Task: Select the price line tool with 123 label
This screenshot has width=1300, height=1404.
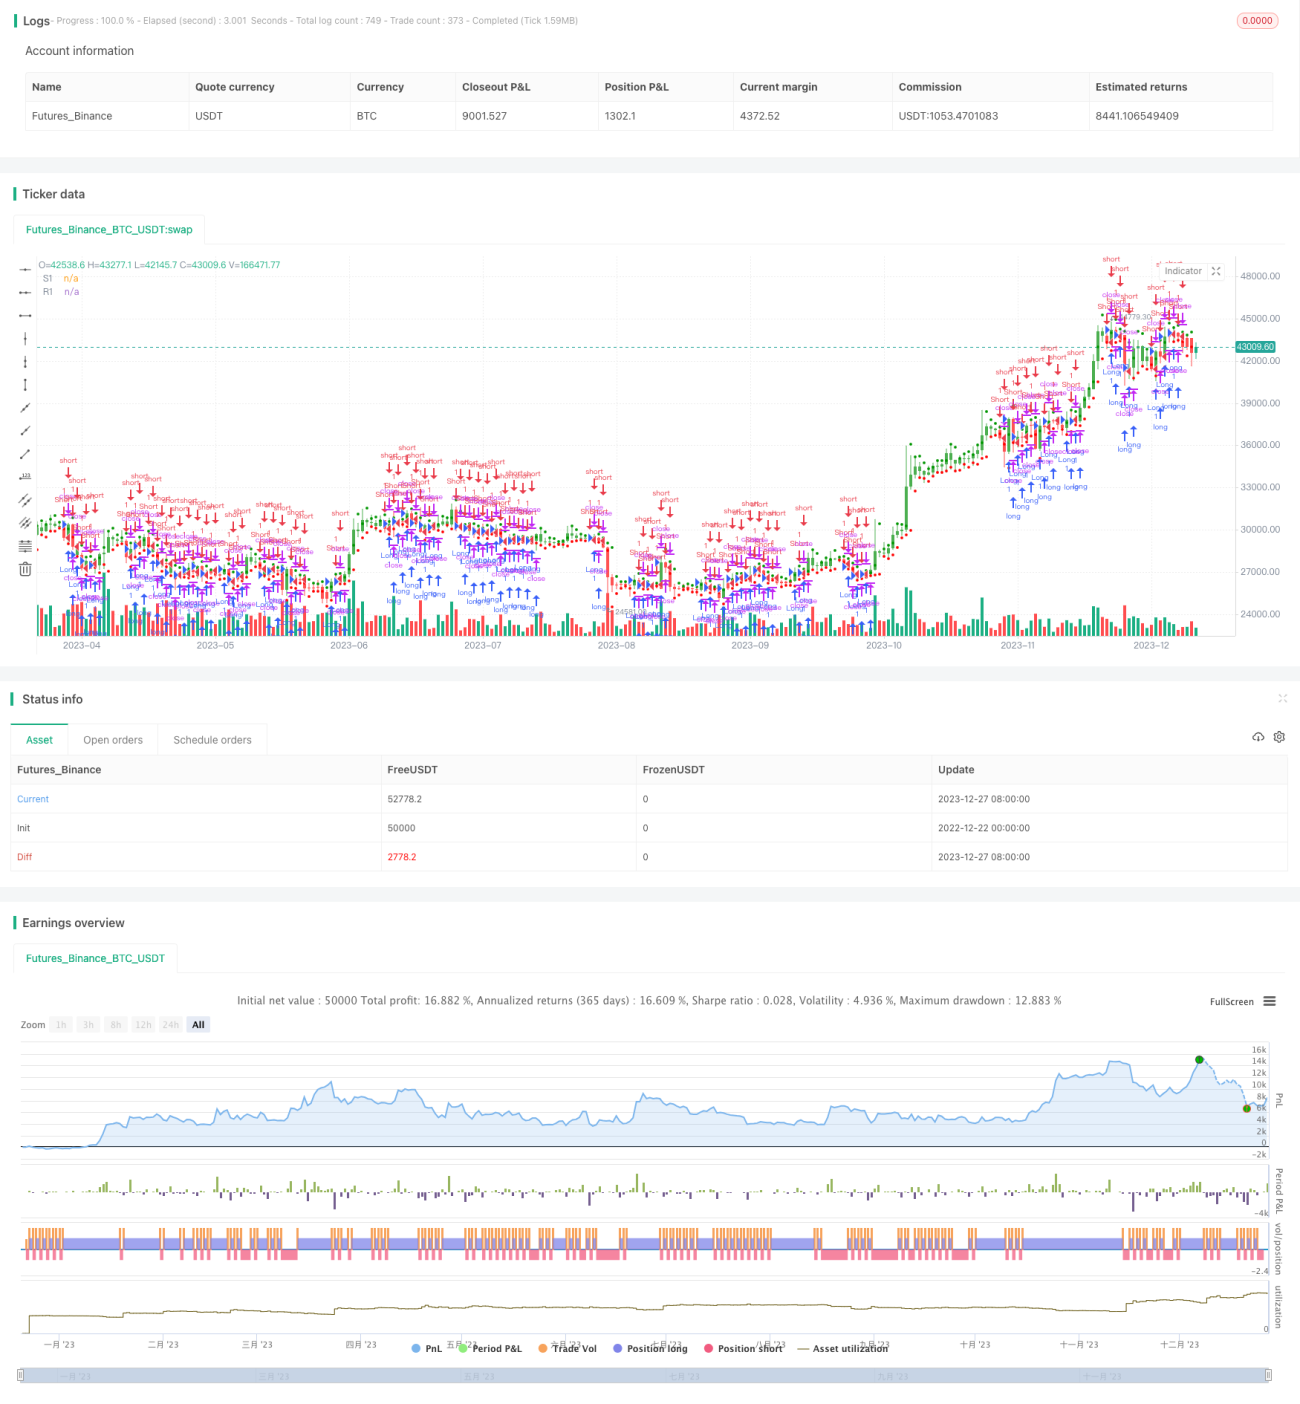Action: 25,477
